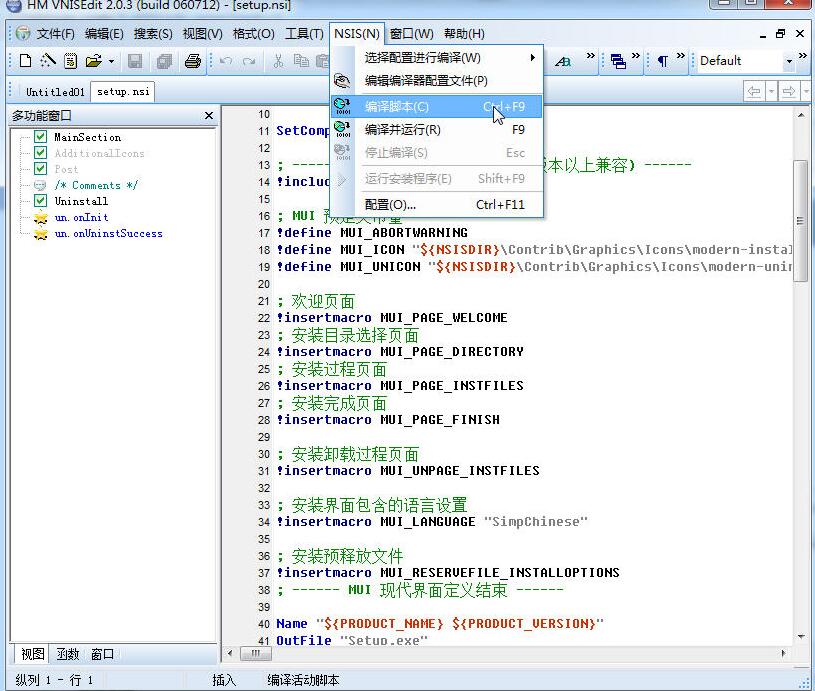
Task: Expand the Open file dropdown arrow
Action: coord(111,61)
